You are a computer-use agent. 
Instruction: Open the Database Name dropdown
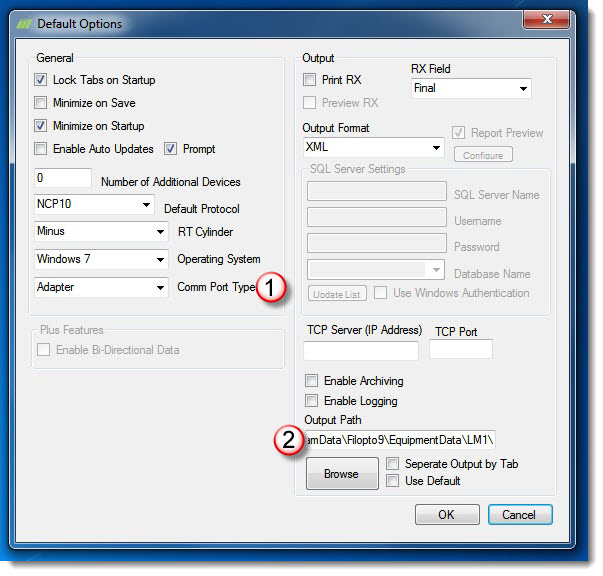[376, 270]
